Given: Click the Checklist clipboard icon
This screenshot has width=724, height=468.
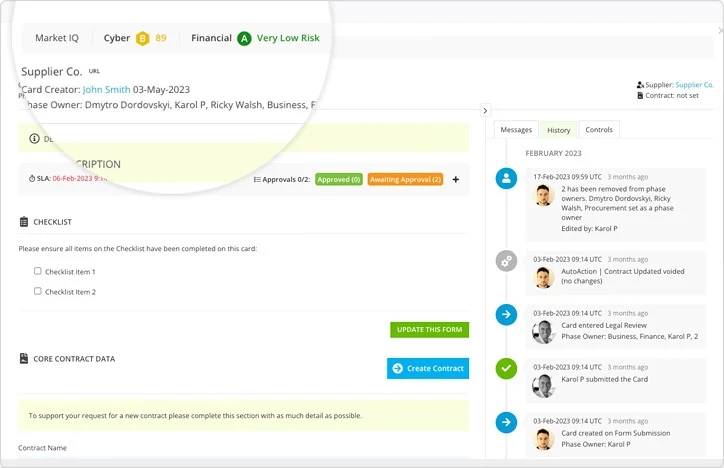Looking at the screenshot, I should click(x=24, y=222).
